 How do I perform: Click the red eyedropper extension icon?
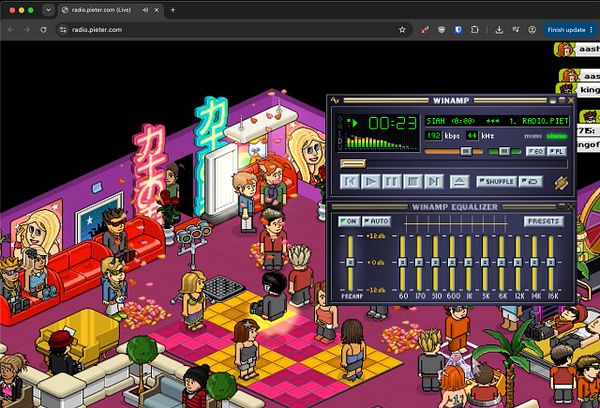[x=425, y=29]
